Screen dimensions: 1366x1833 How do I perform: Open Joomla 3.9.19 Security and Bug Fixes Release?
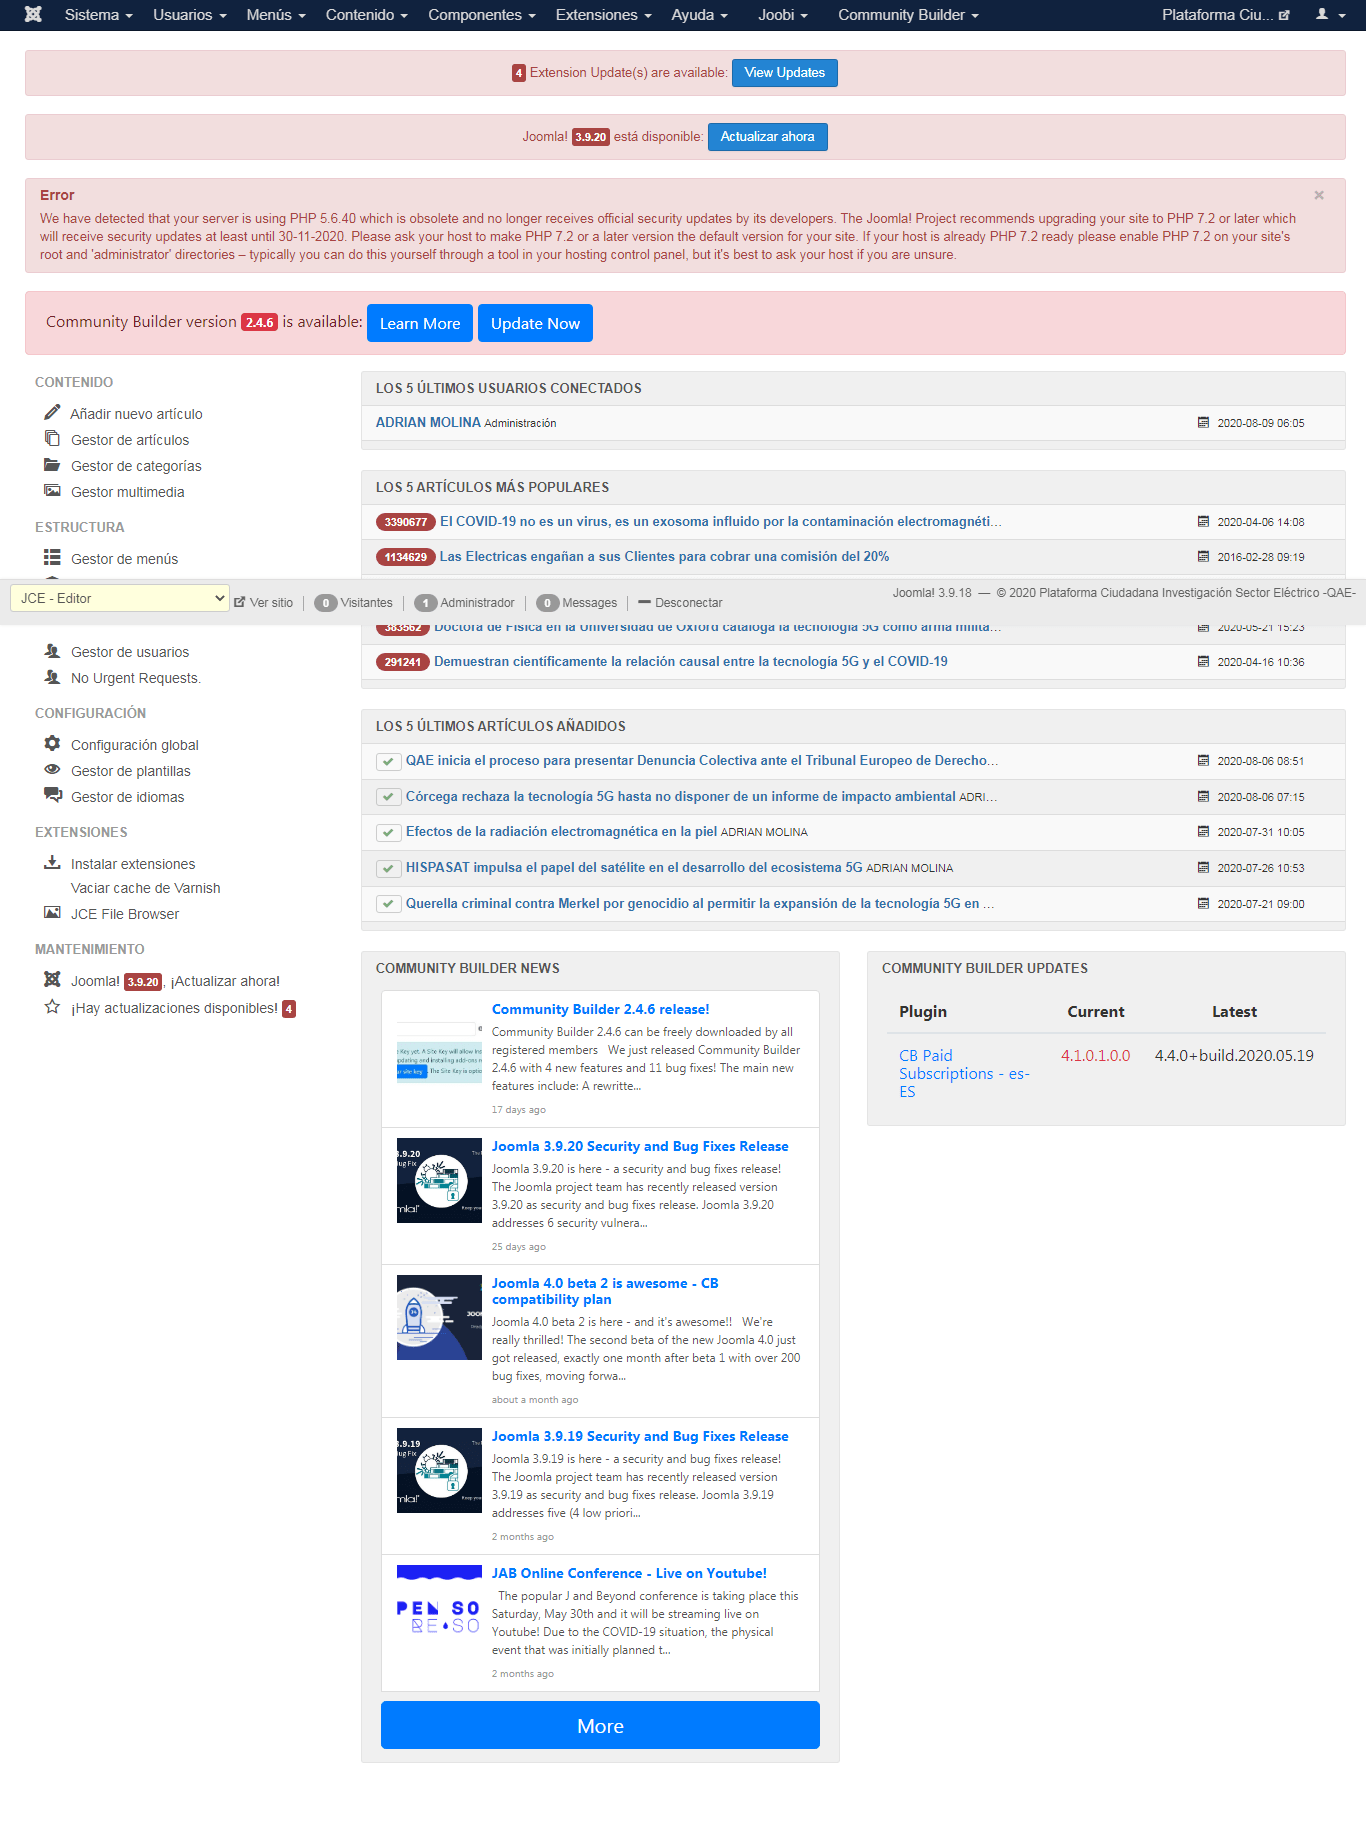point(640,1436)
